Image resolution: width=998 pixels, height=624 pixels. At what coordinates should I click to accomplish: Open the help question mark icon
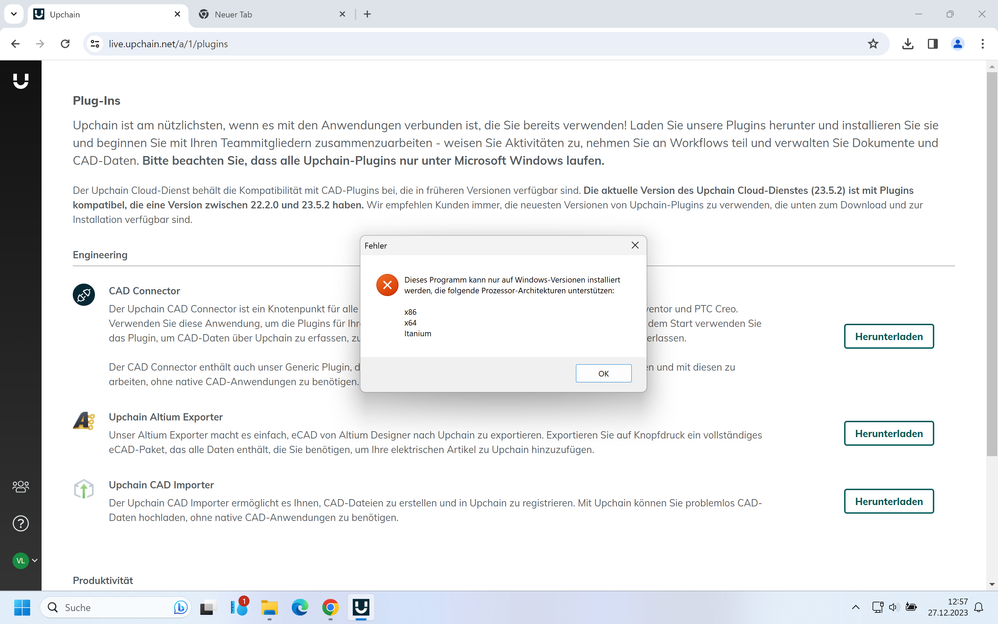click(x=20, y=523)
